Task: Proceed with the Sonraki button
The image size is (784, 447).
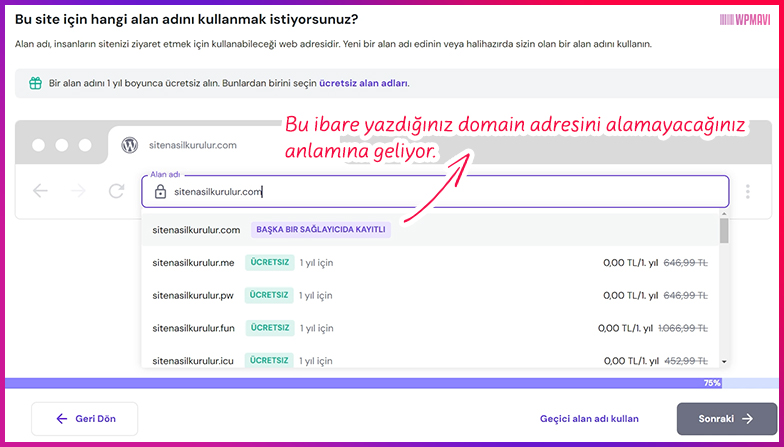Action: click(x=726, y=418)
